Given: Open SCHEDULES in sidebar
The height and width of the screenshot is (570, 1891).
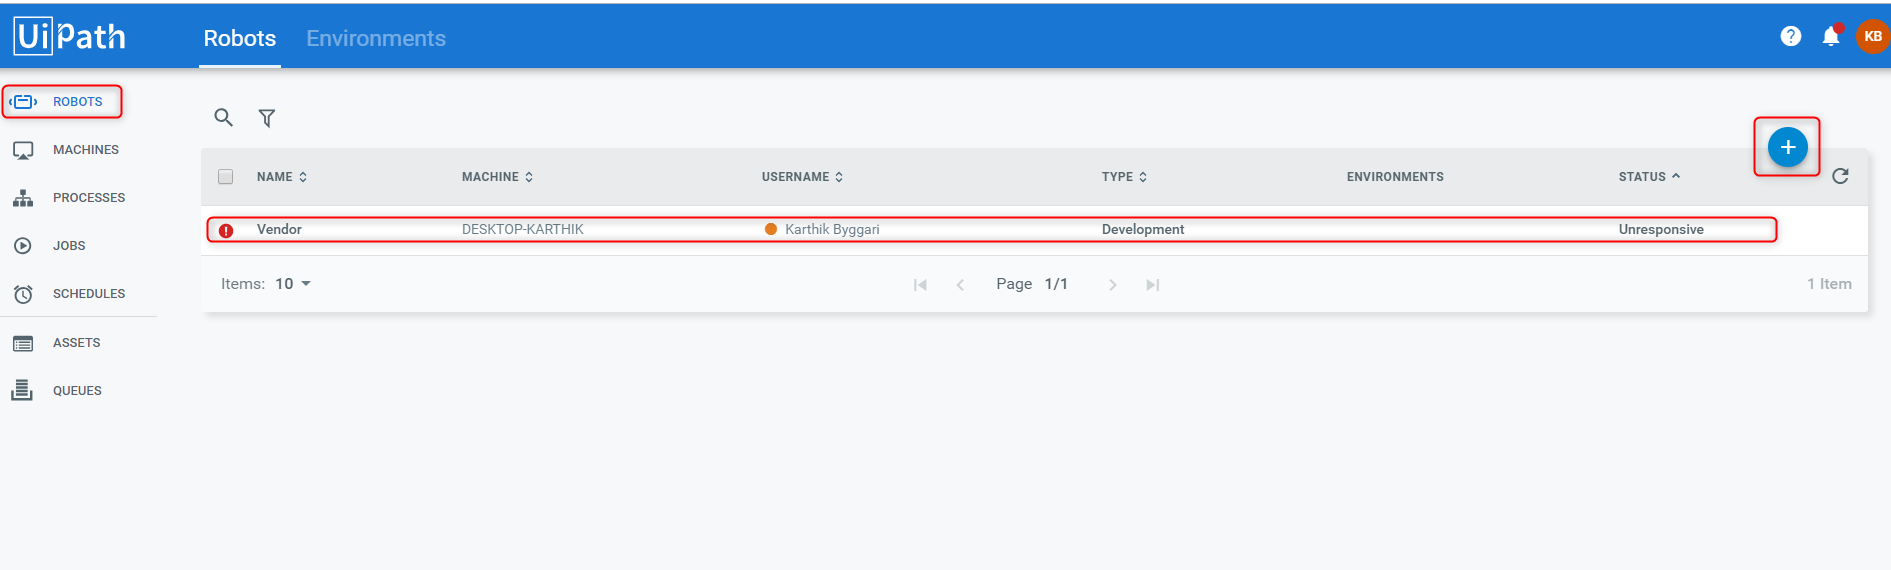Looking at the screenshot, I should click(89, 294).
